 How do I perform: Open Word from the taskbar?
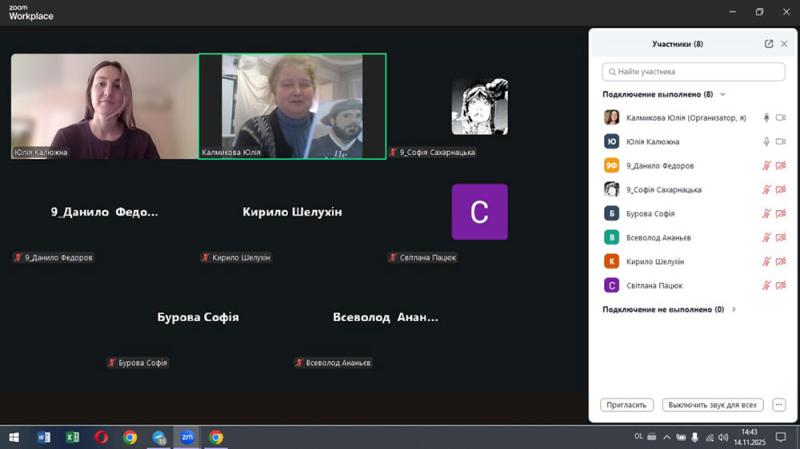43,437
